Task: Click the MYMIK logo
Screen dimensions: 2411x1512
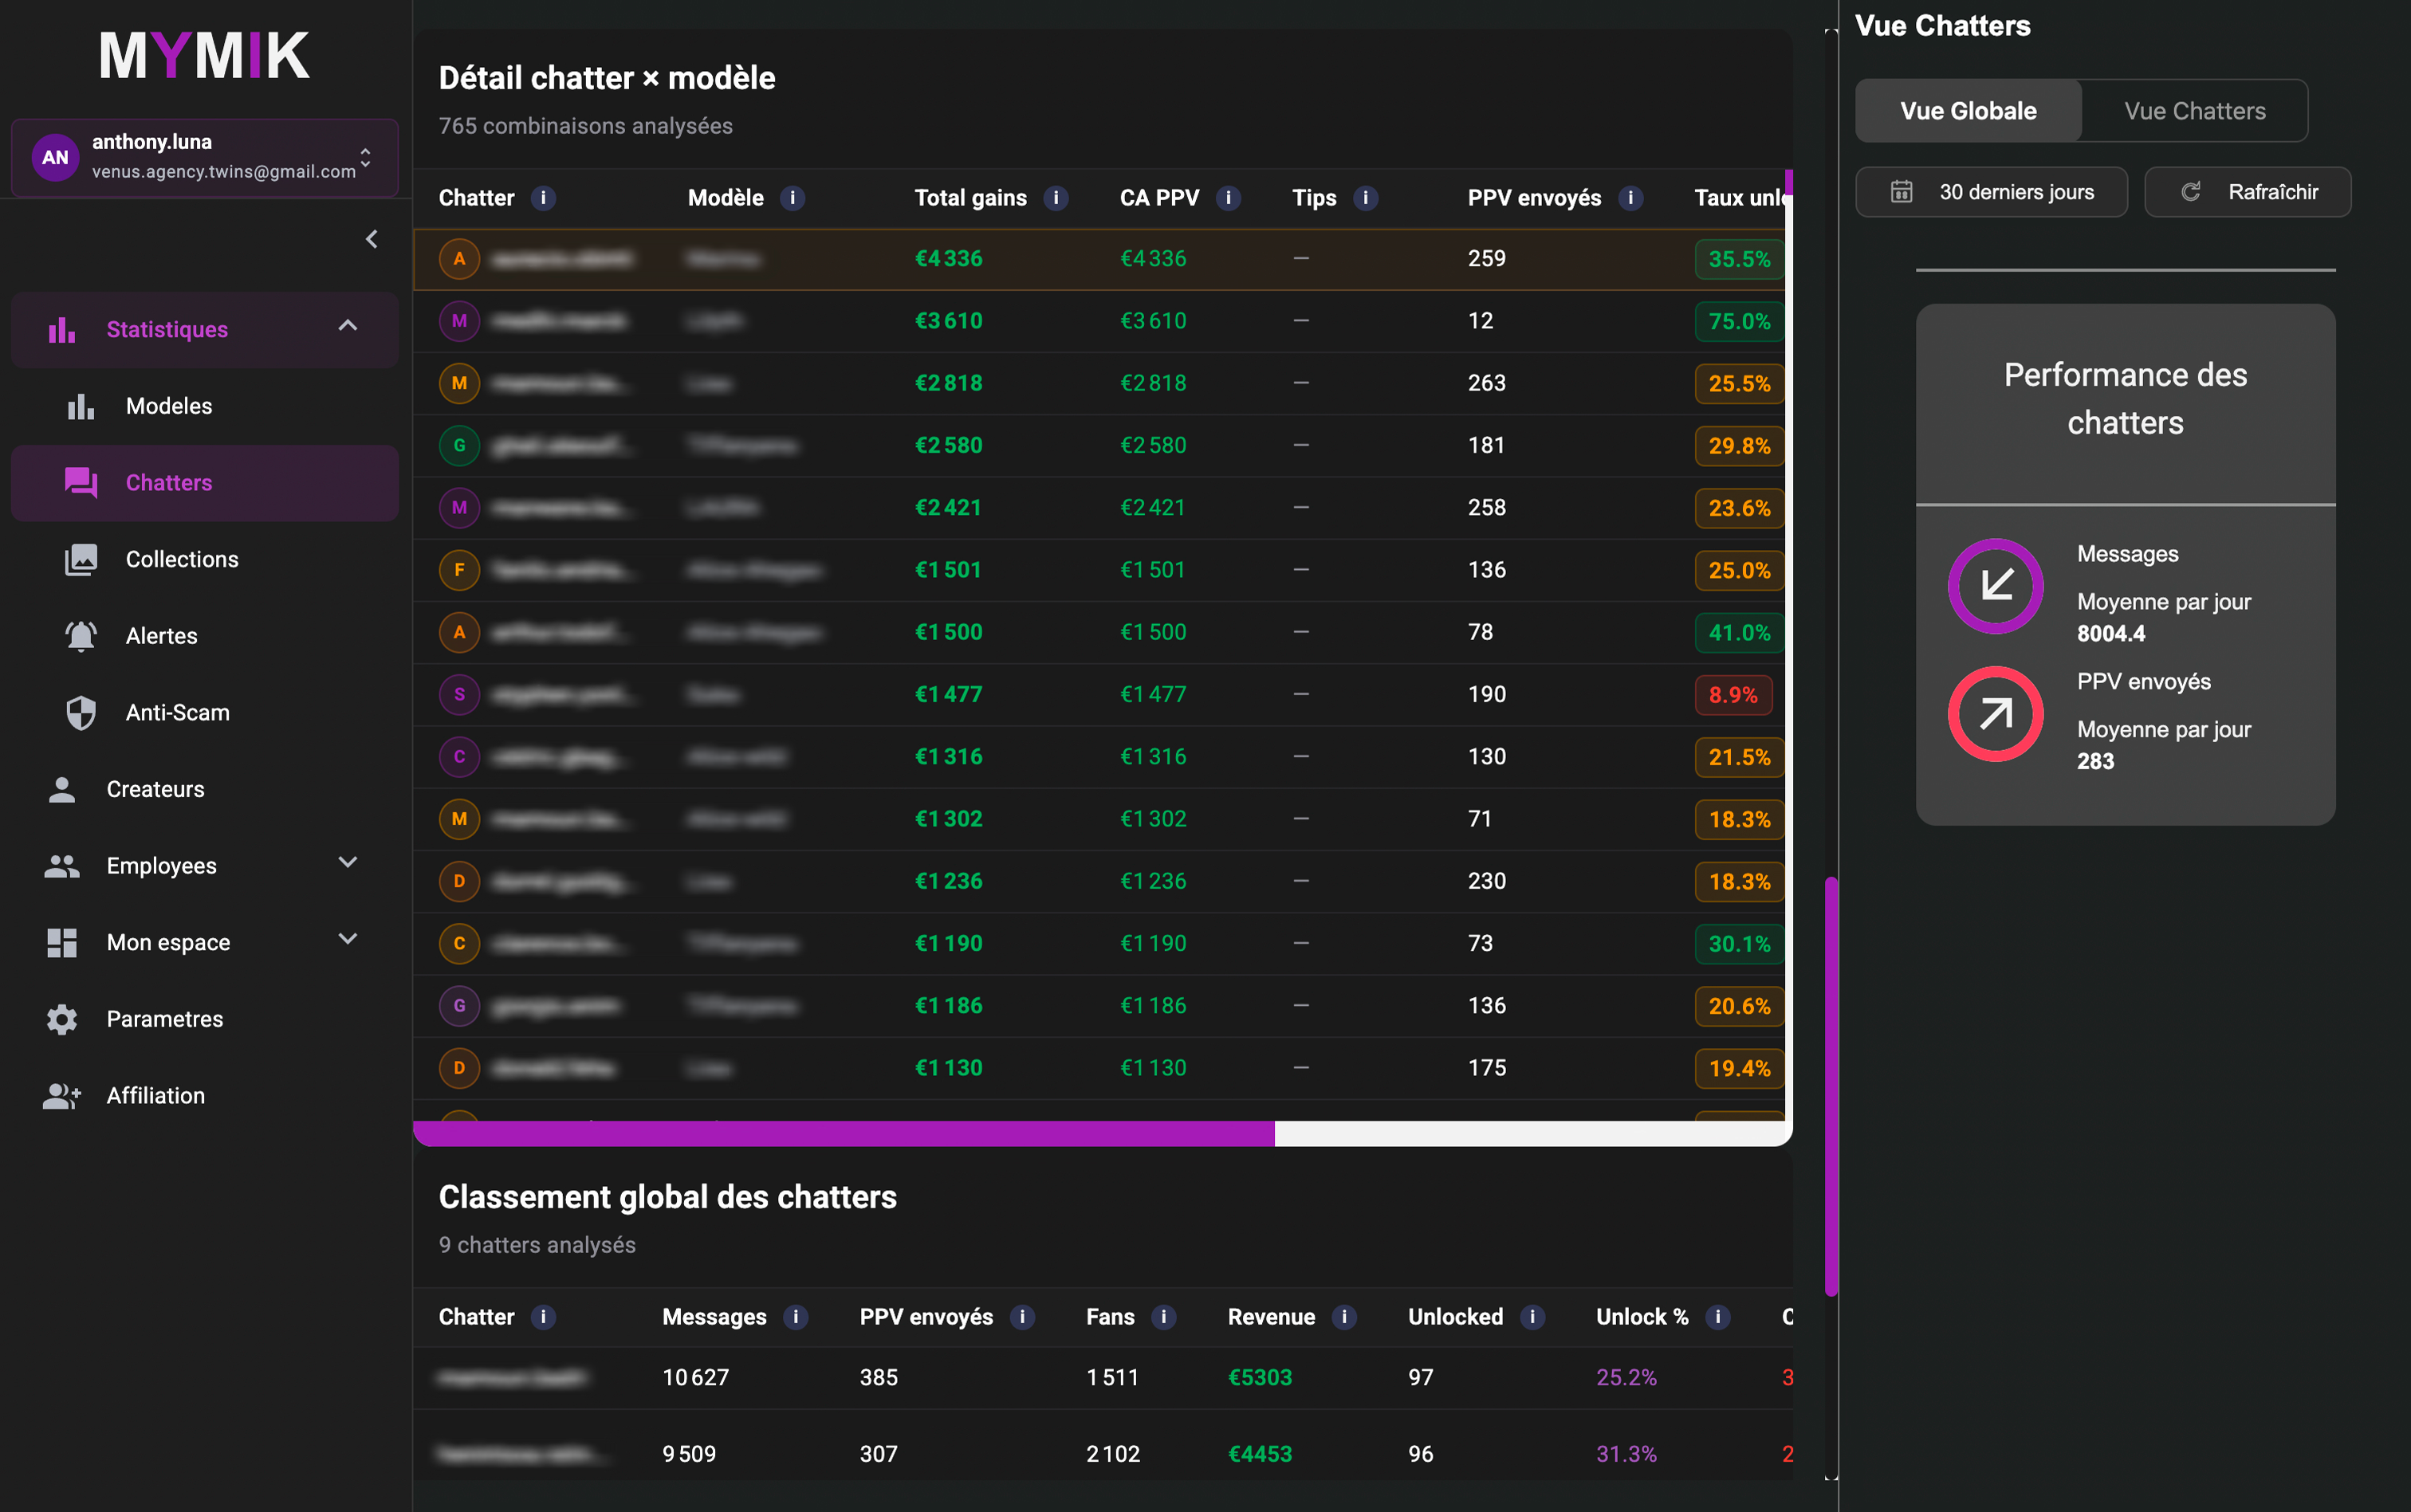Action: coord(205,55)
